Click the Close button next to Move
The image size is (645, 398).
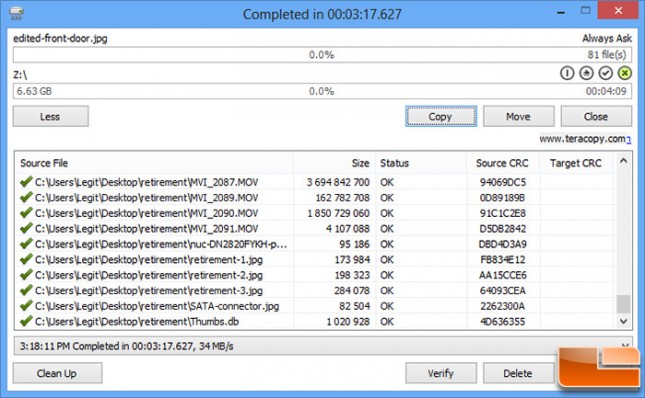596,116
